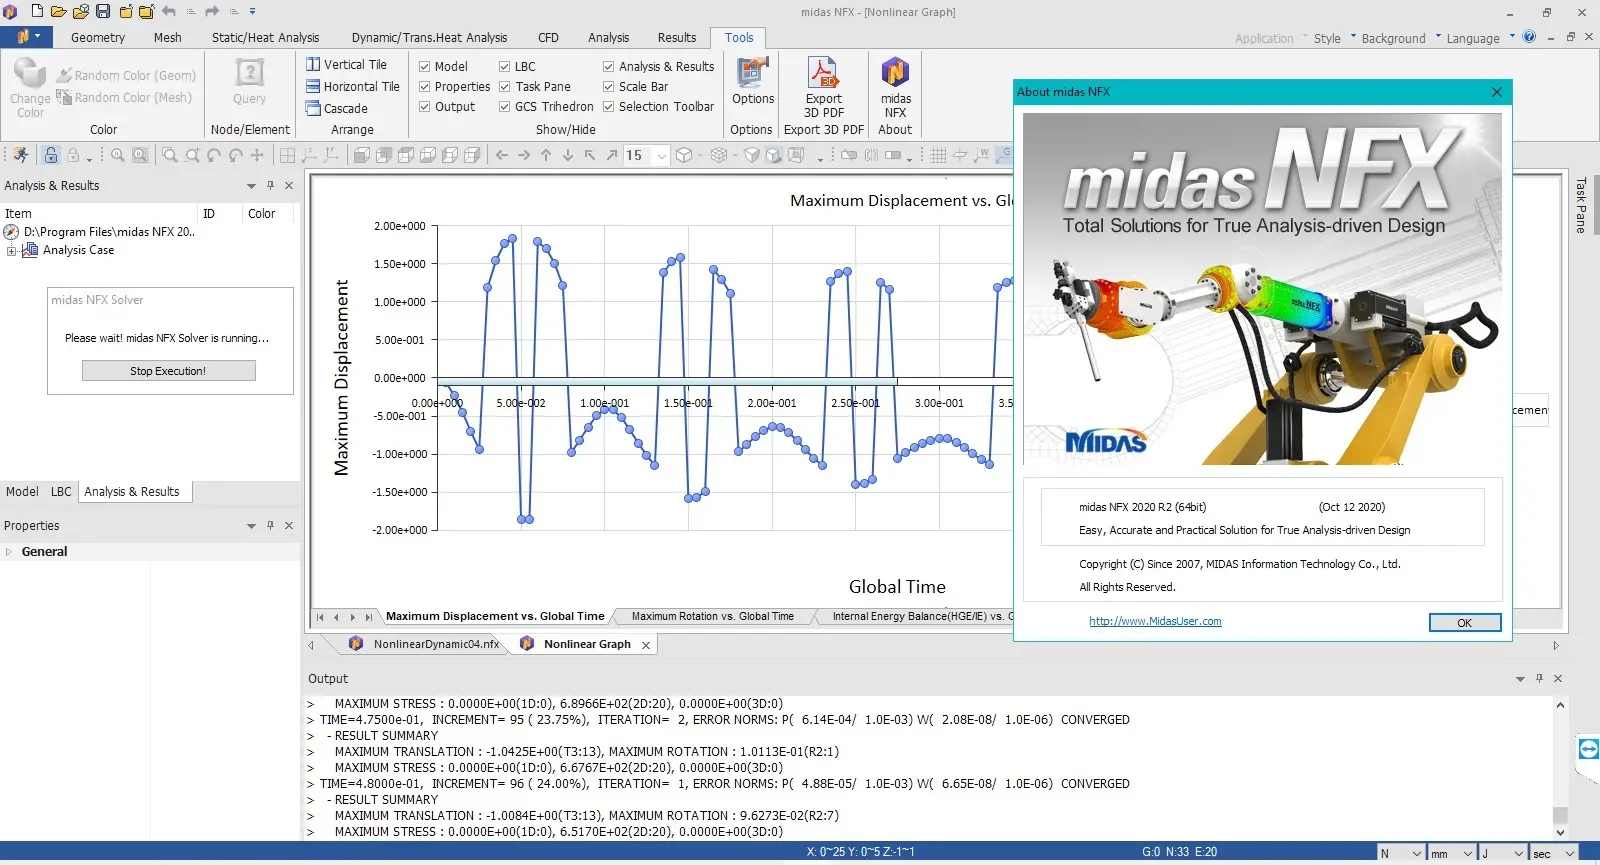Click Cascade arrange option
The height and width of the screenshot is (865, 1600).
tap(337, 108)
